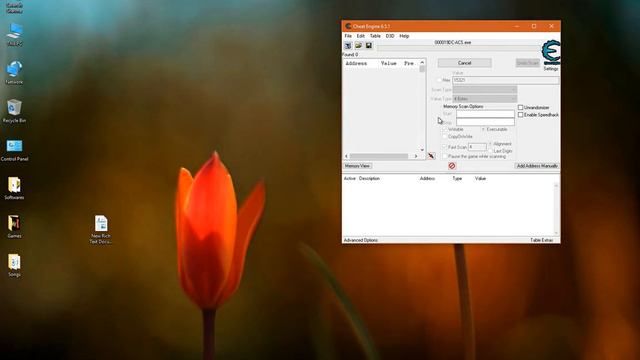Click the process name text above progress bar
This screenshot has width=640, height=360.
[x=453, y=42]
